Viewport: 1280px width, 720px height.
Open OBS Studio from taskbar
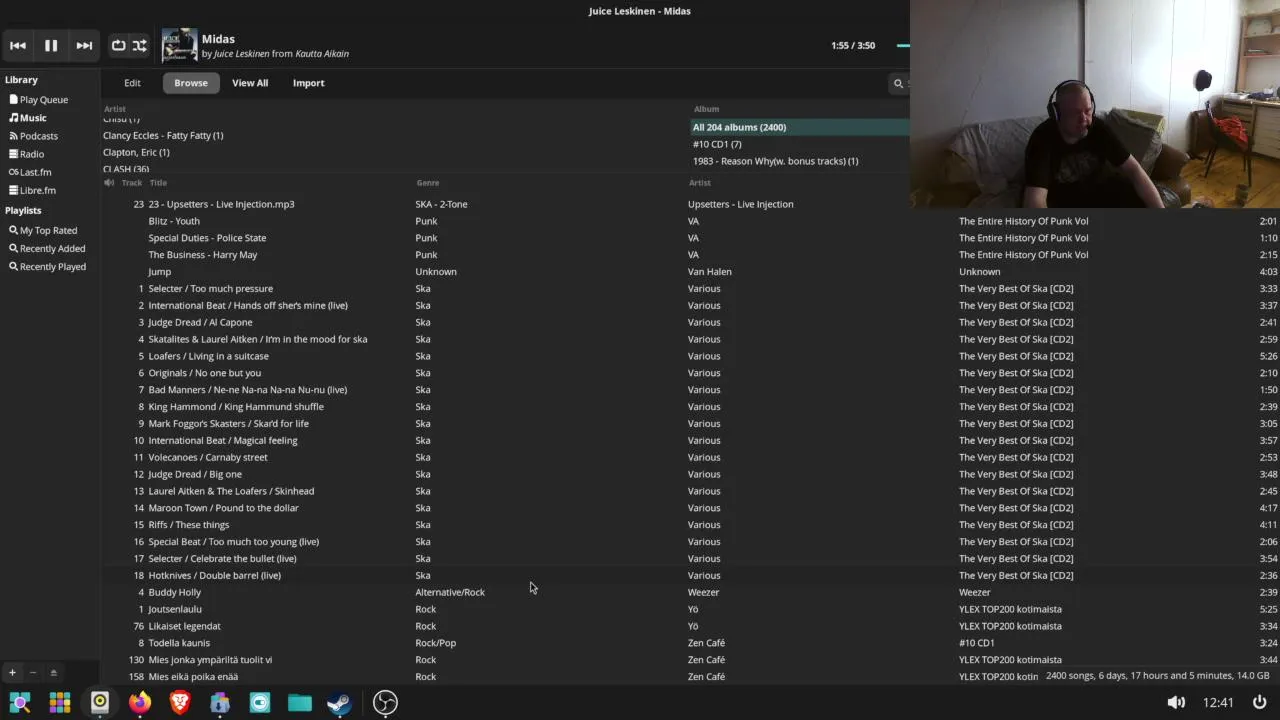coord(385,703)
